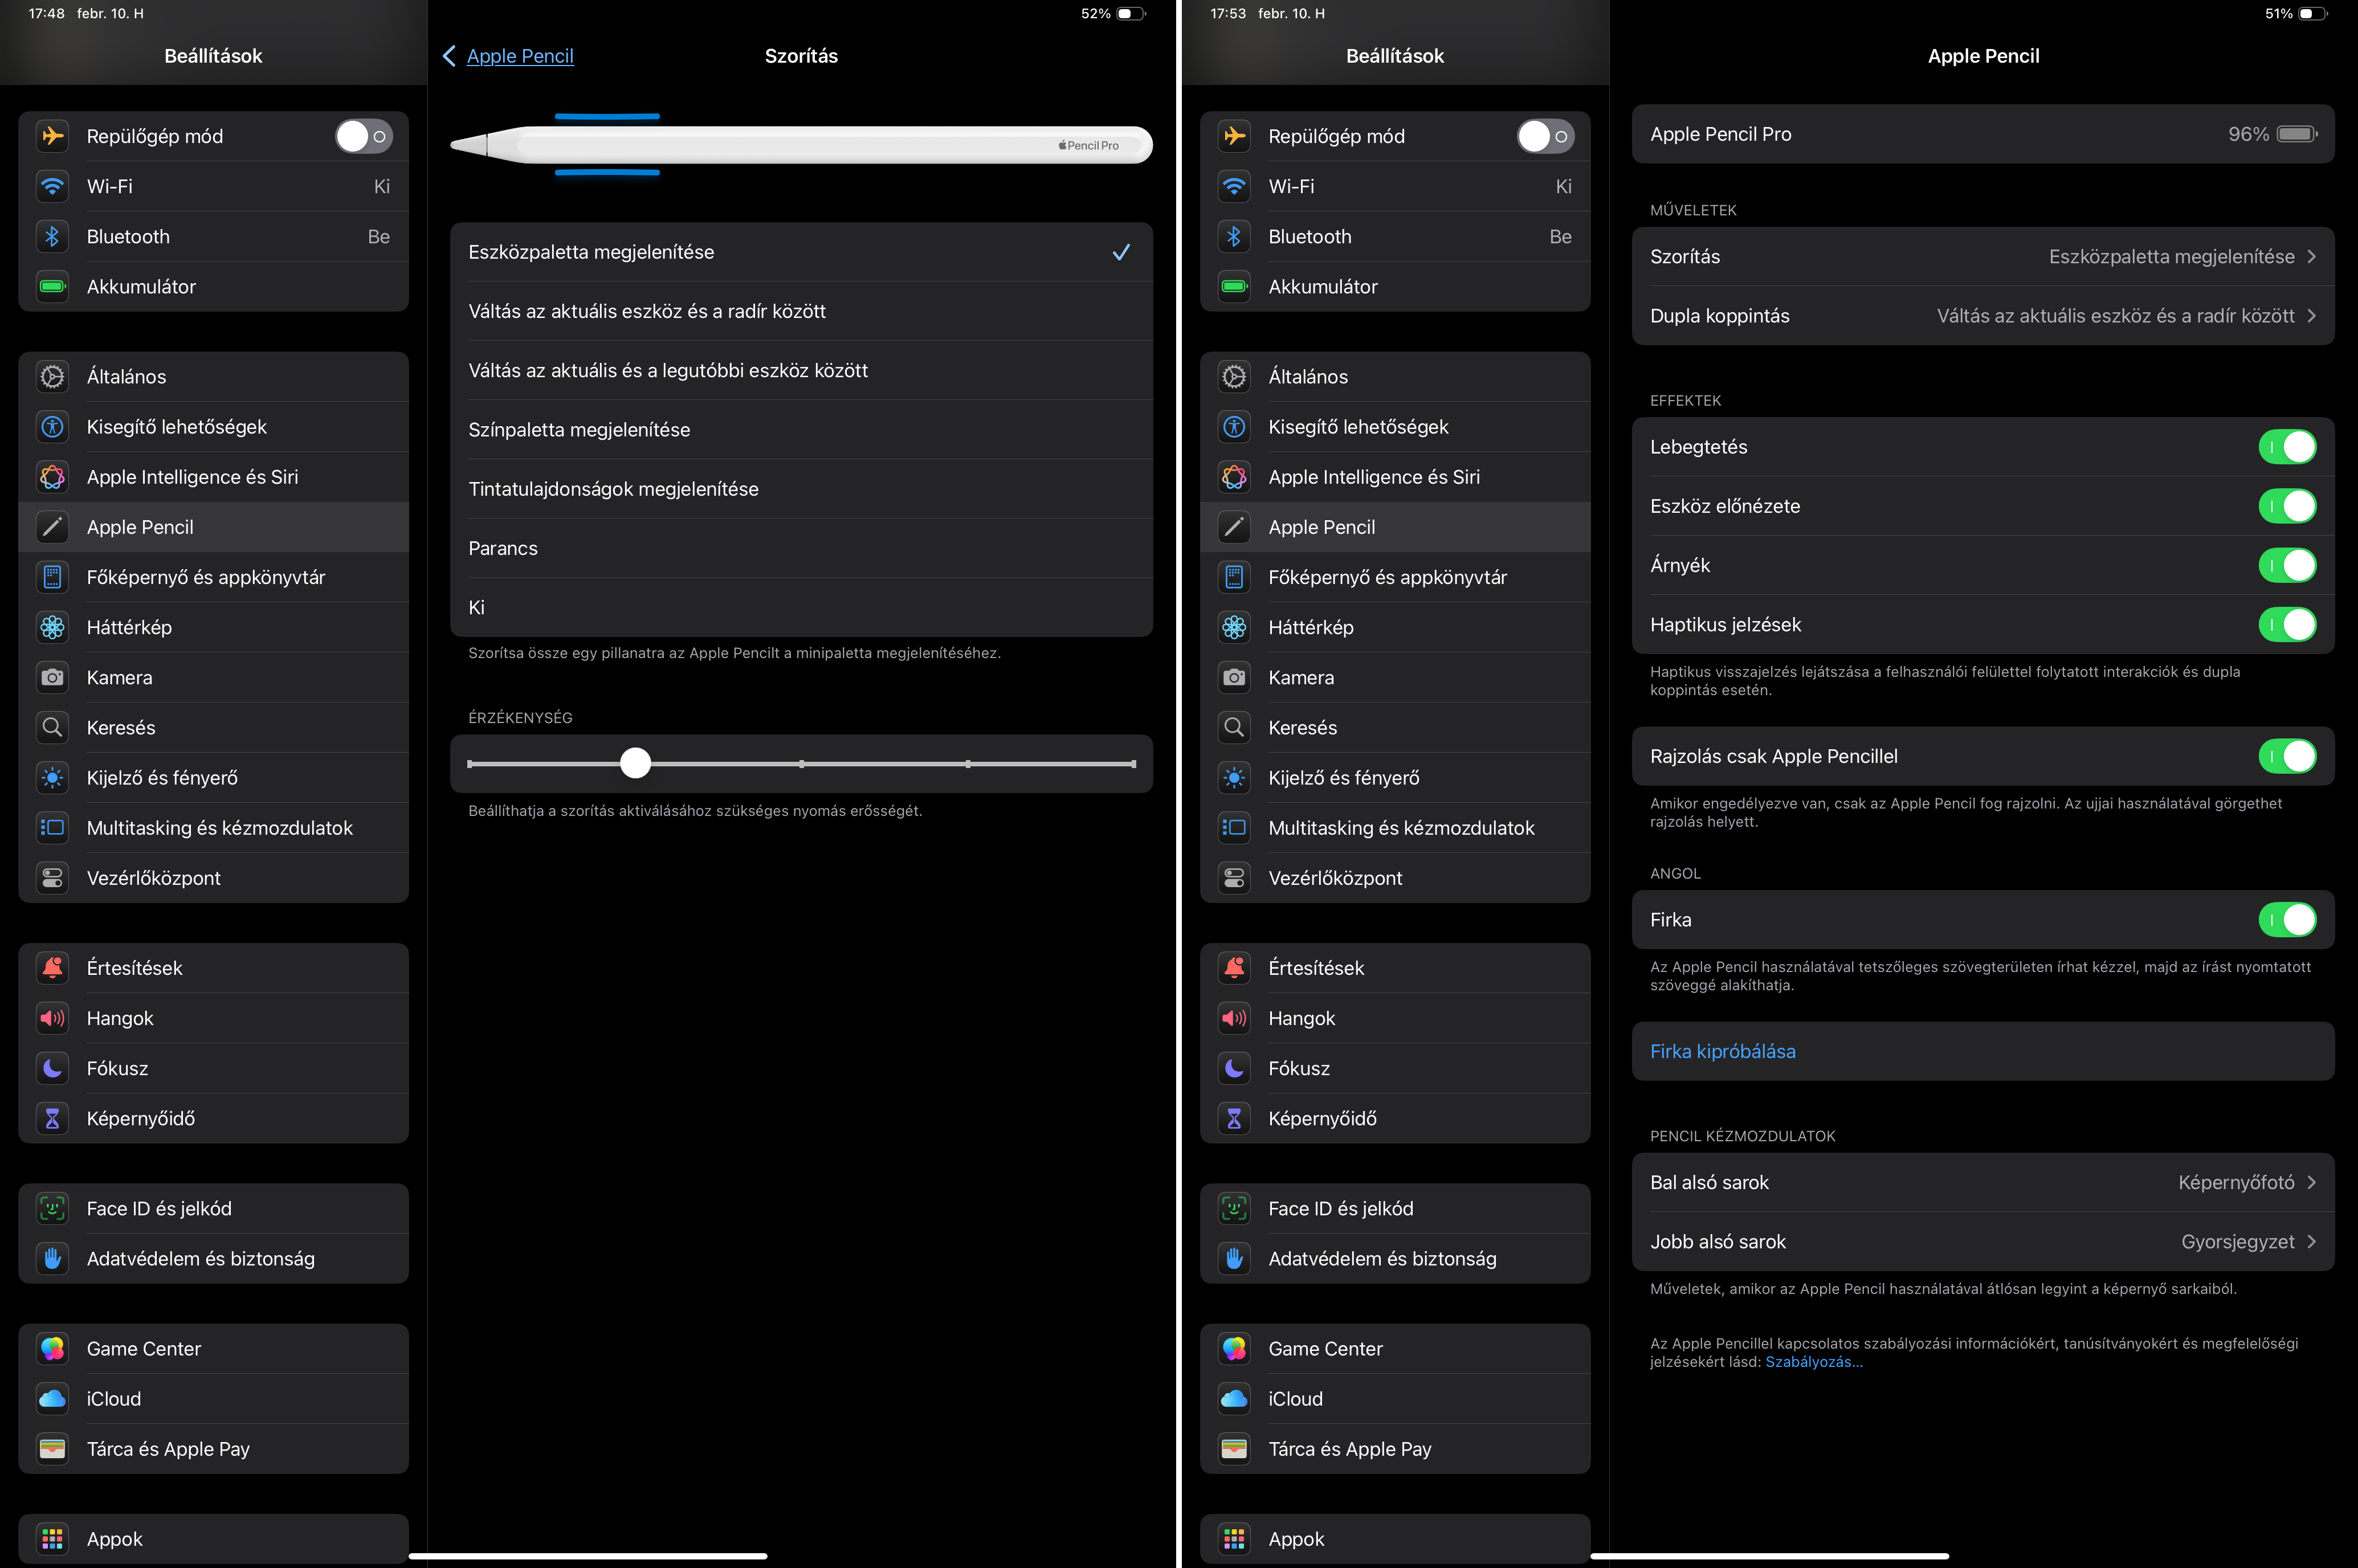The height and width of the screenshot is (1568, 2358).
Task: Choose the Parancs squeeze option
Action: 800,548
